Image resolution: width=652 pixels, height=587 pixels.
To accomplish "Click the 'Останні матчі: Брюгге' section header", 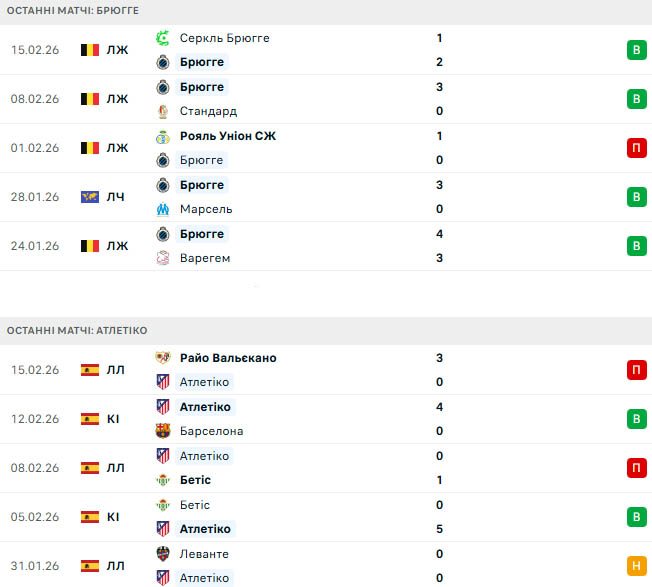I will (73, 10).
